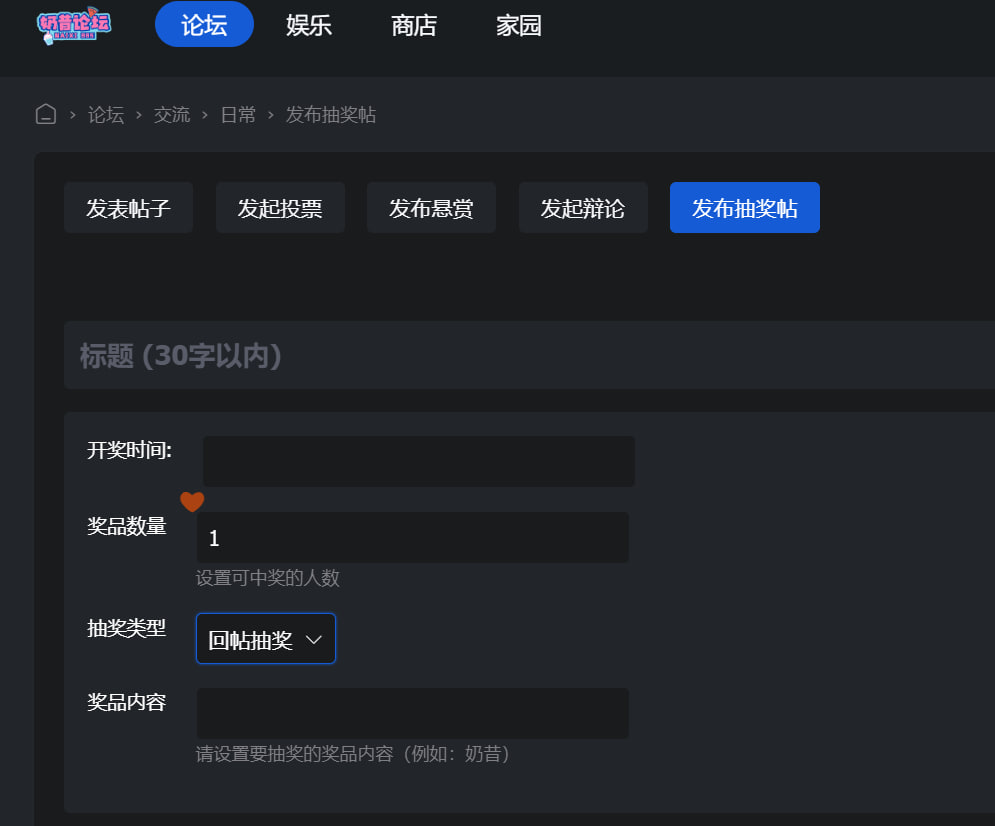The height and width of the screenshot is (826, 995).
Task: Open the 娱乐 navigation tab
Action: pyautogui.click(x=309, y=25)
